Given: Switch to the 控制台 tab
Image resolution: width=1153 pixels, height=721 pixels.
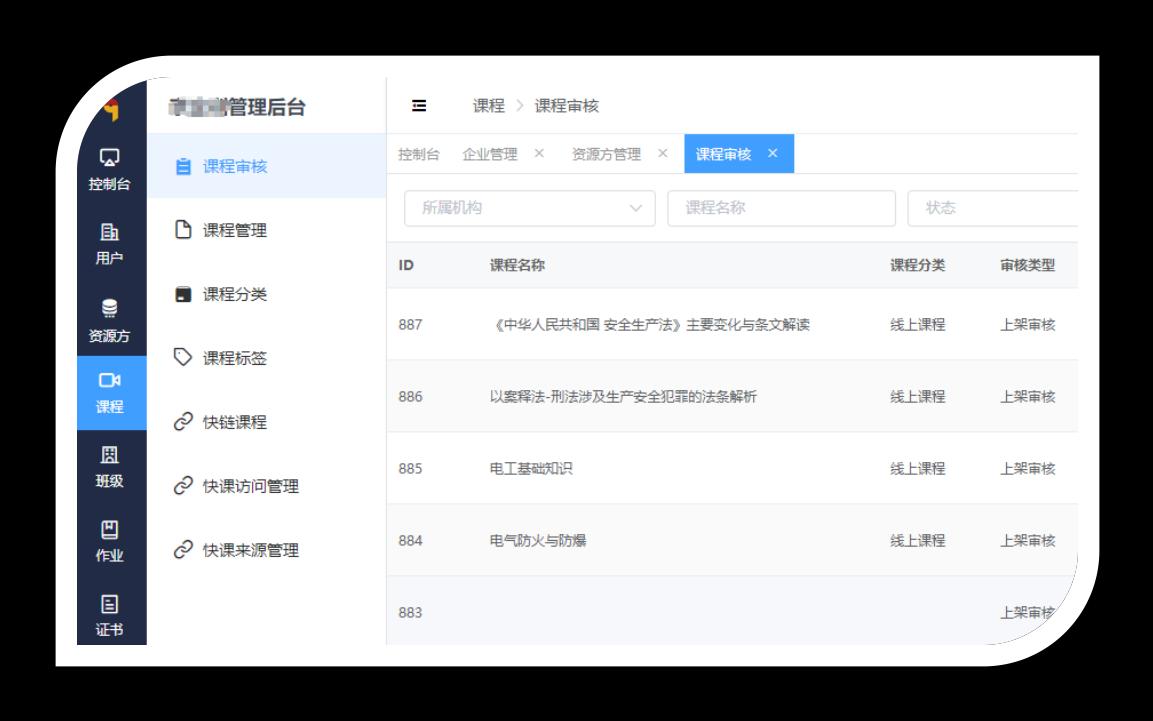Looking at the screenshot, I should coord(418,154).
